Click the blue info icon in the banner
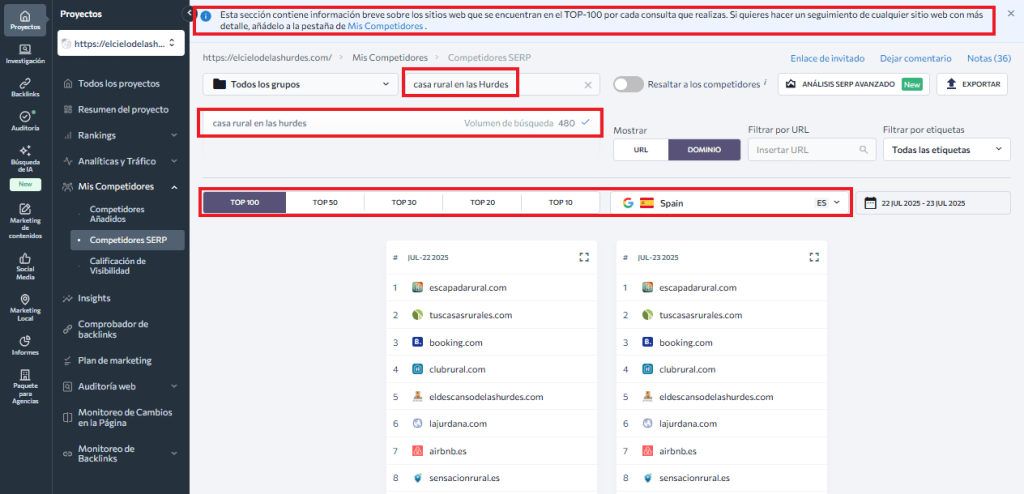Screen dimensions: 1024x494 206,15
